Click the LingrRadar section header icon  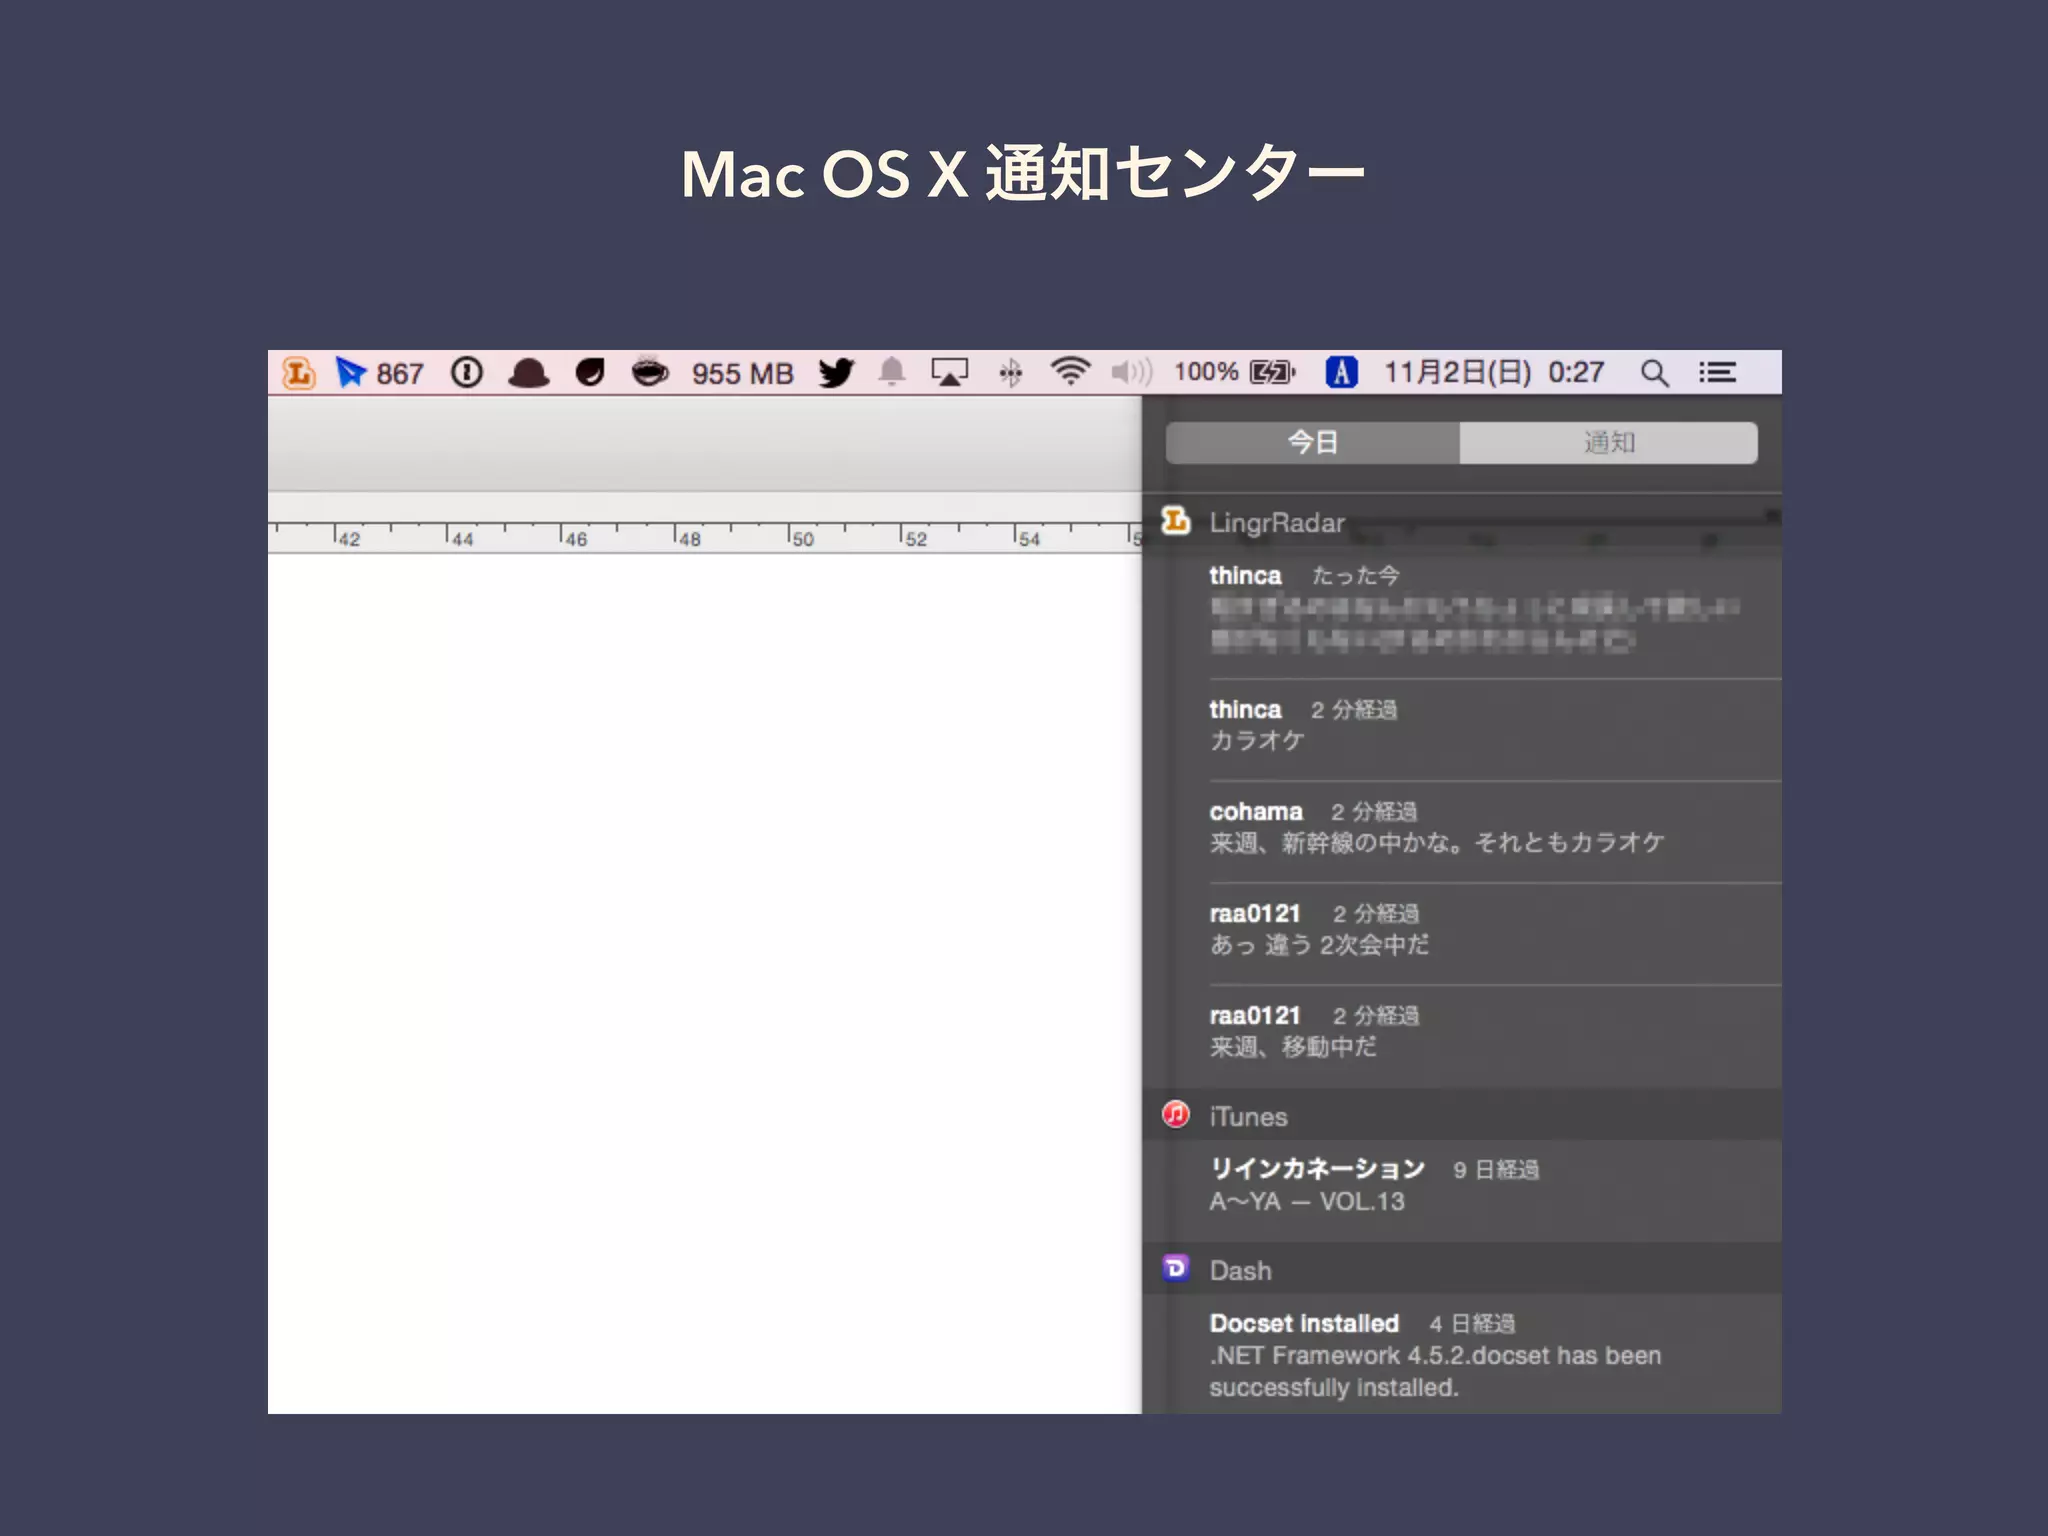click(x=1176, y=521)
